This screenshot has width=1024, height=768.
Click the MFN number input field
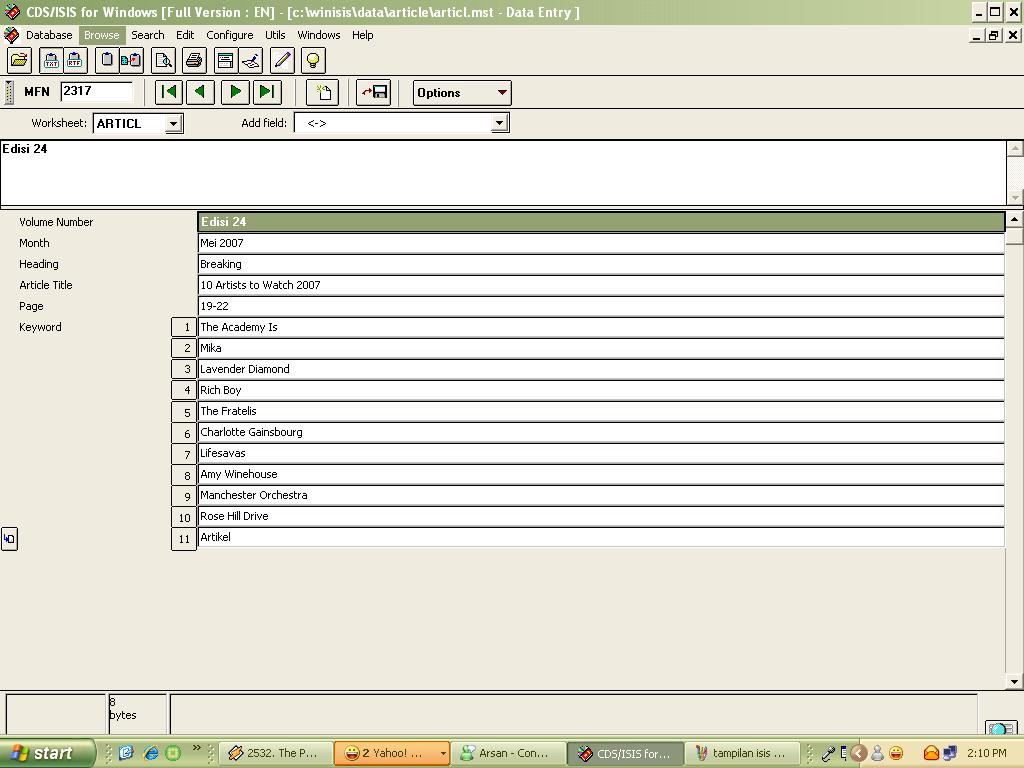pyautogui.click(x=96, y=91)
